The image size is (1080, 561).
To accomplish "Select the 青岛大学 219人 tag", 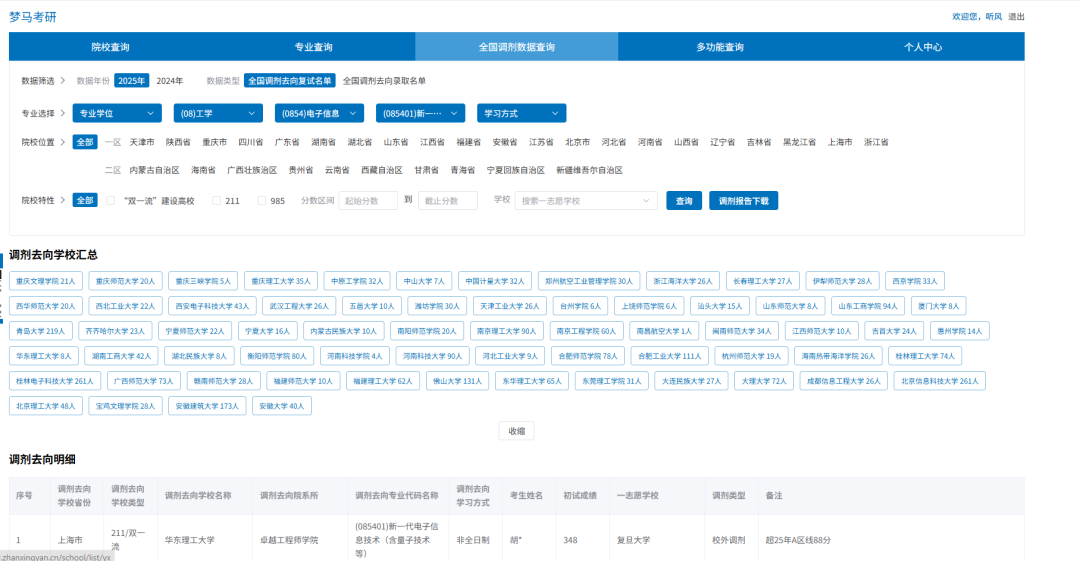I will [41, 331].
